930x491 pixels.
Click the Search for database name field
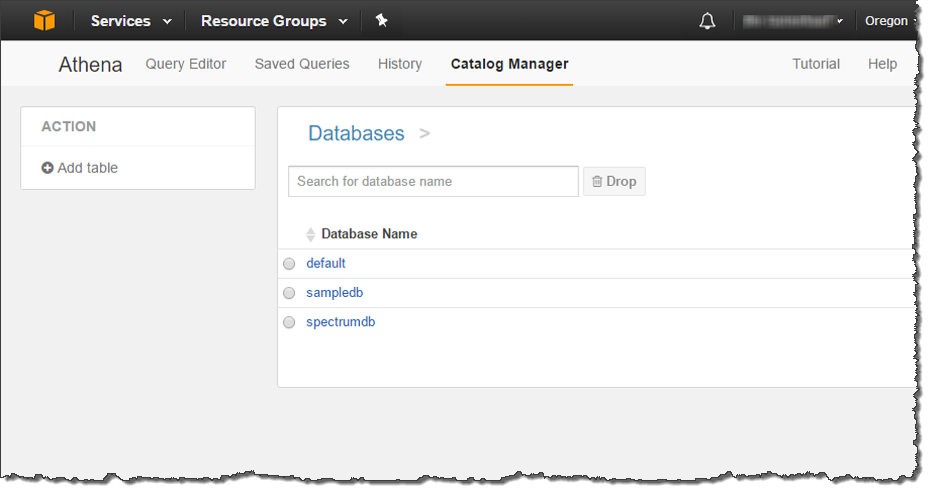point(433,181)
